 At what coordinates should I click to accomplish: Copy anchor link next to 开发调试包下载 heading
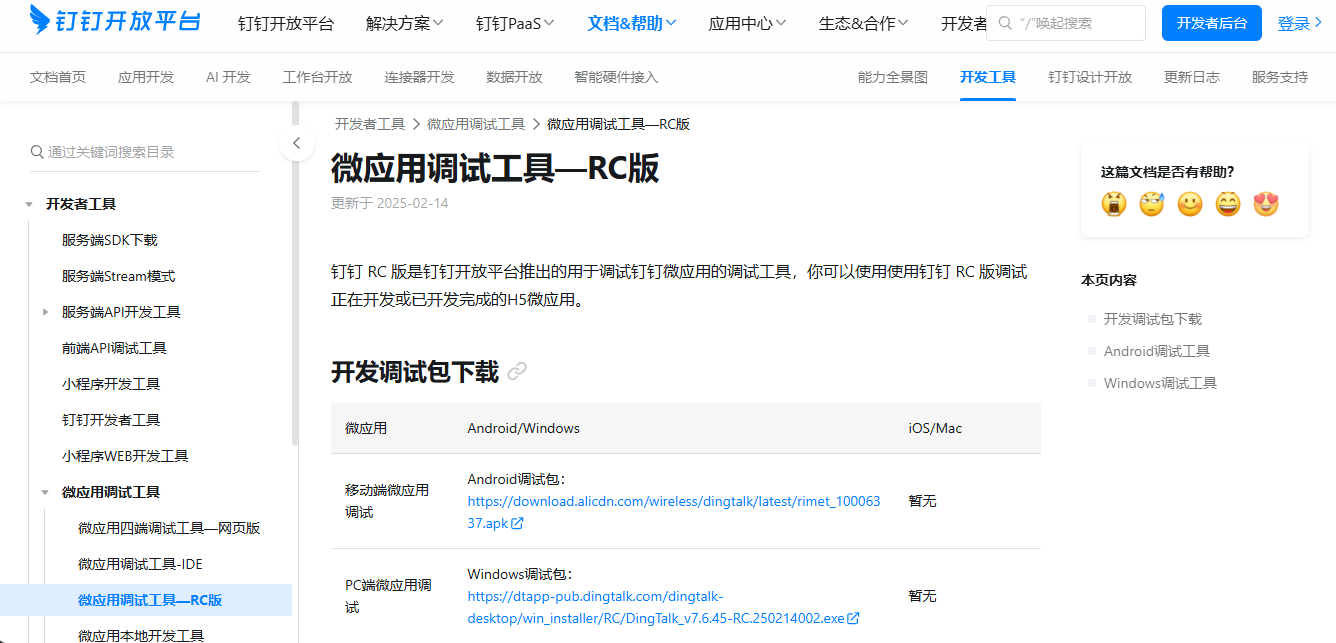pyautogui.click(x=517, y=372)
